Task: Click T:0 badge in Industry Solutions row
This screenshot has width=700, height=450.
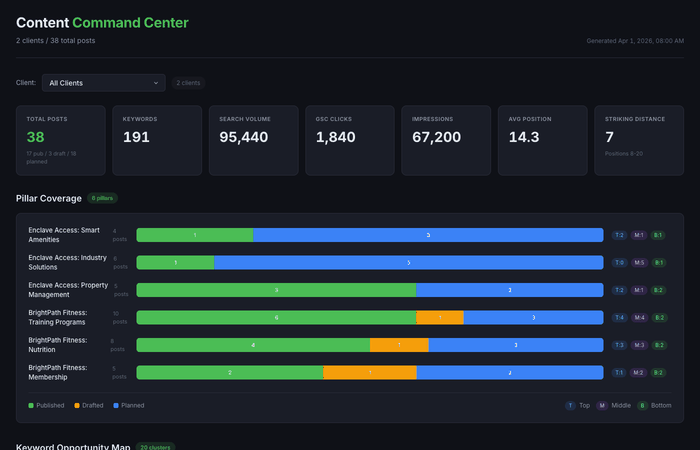Action: [x=620, y=262]
